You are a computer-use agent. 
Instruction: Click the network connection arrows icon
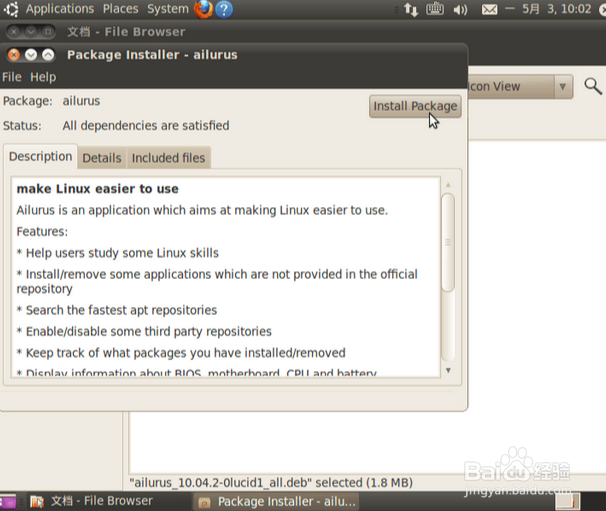coord(411,9)
